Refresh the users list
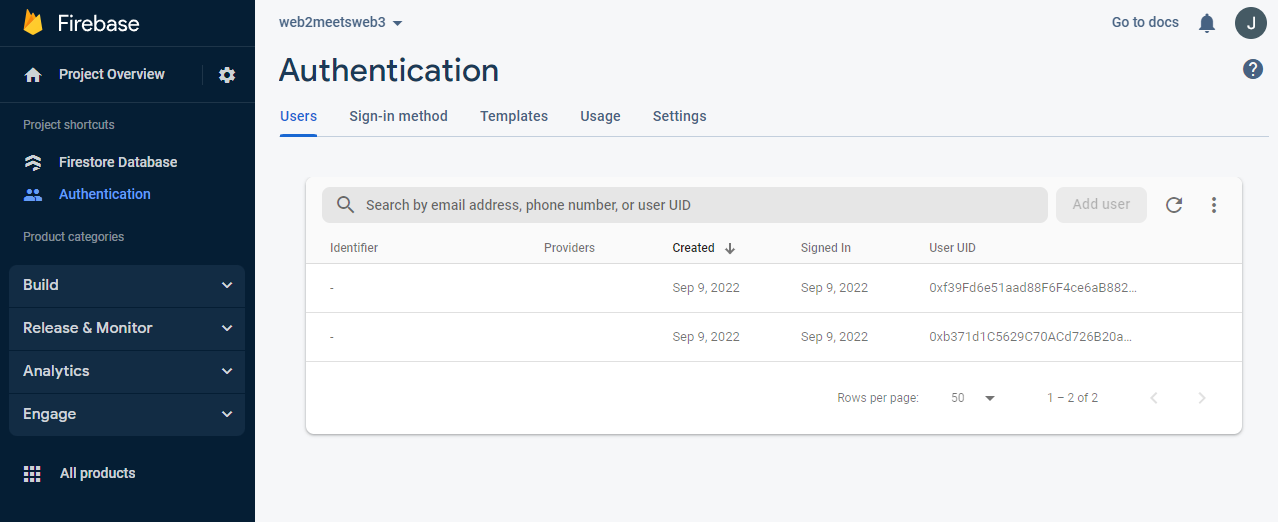The image size is (1278, 522). [1174, 205]
